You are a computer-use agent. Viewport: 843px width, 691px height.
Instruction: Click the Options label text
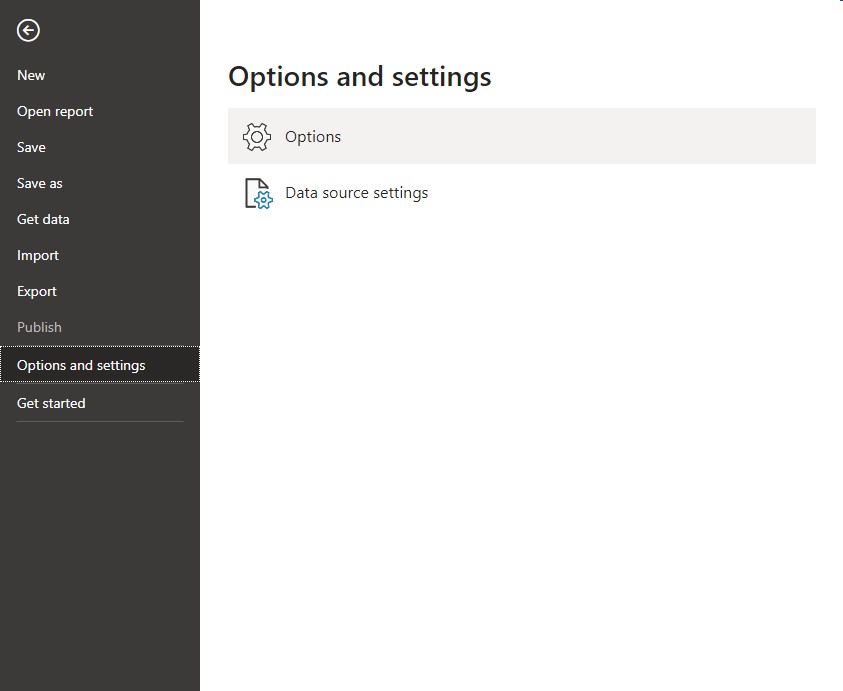(313, 137)
